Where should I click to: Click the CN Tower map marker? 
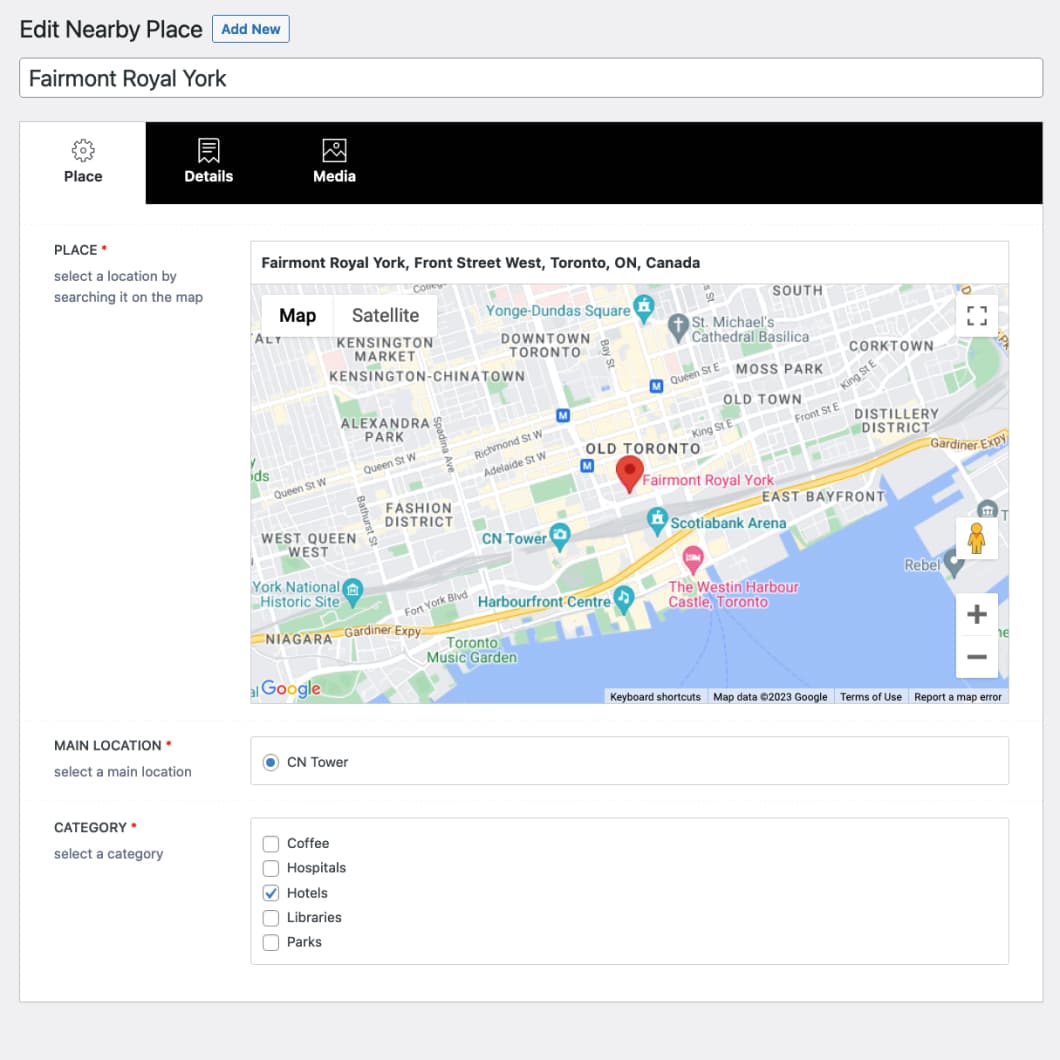[560, 537]
